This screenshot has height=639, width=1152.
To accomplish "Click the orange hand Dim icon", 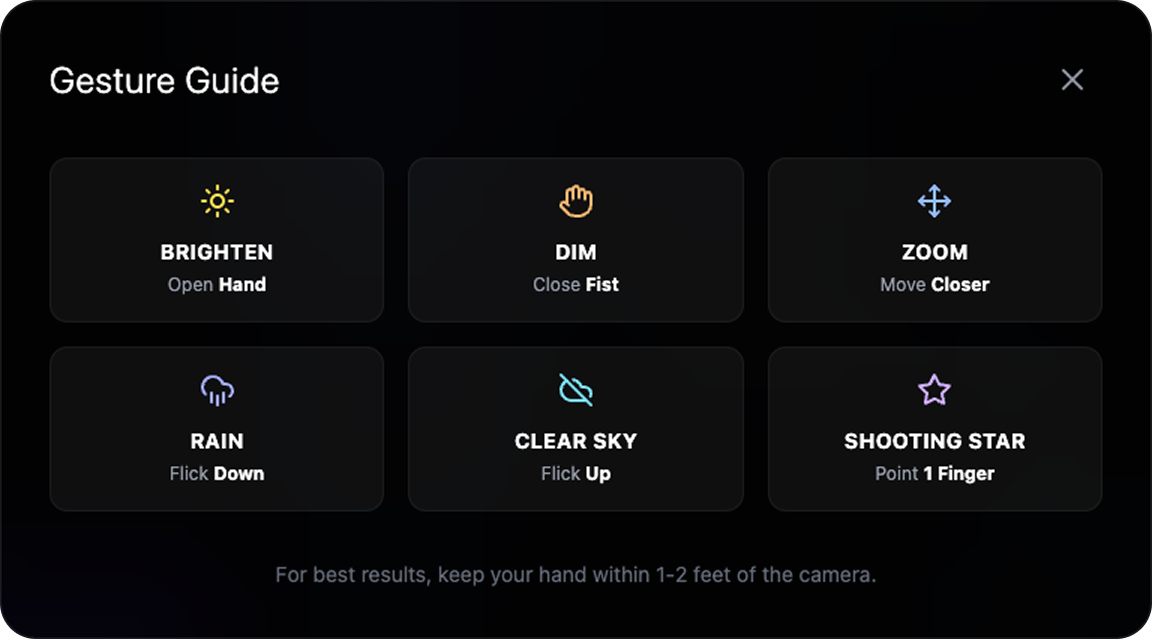I will [576, 201].
